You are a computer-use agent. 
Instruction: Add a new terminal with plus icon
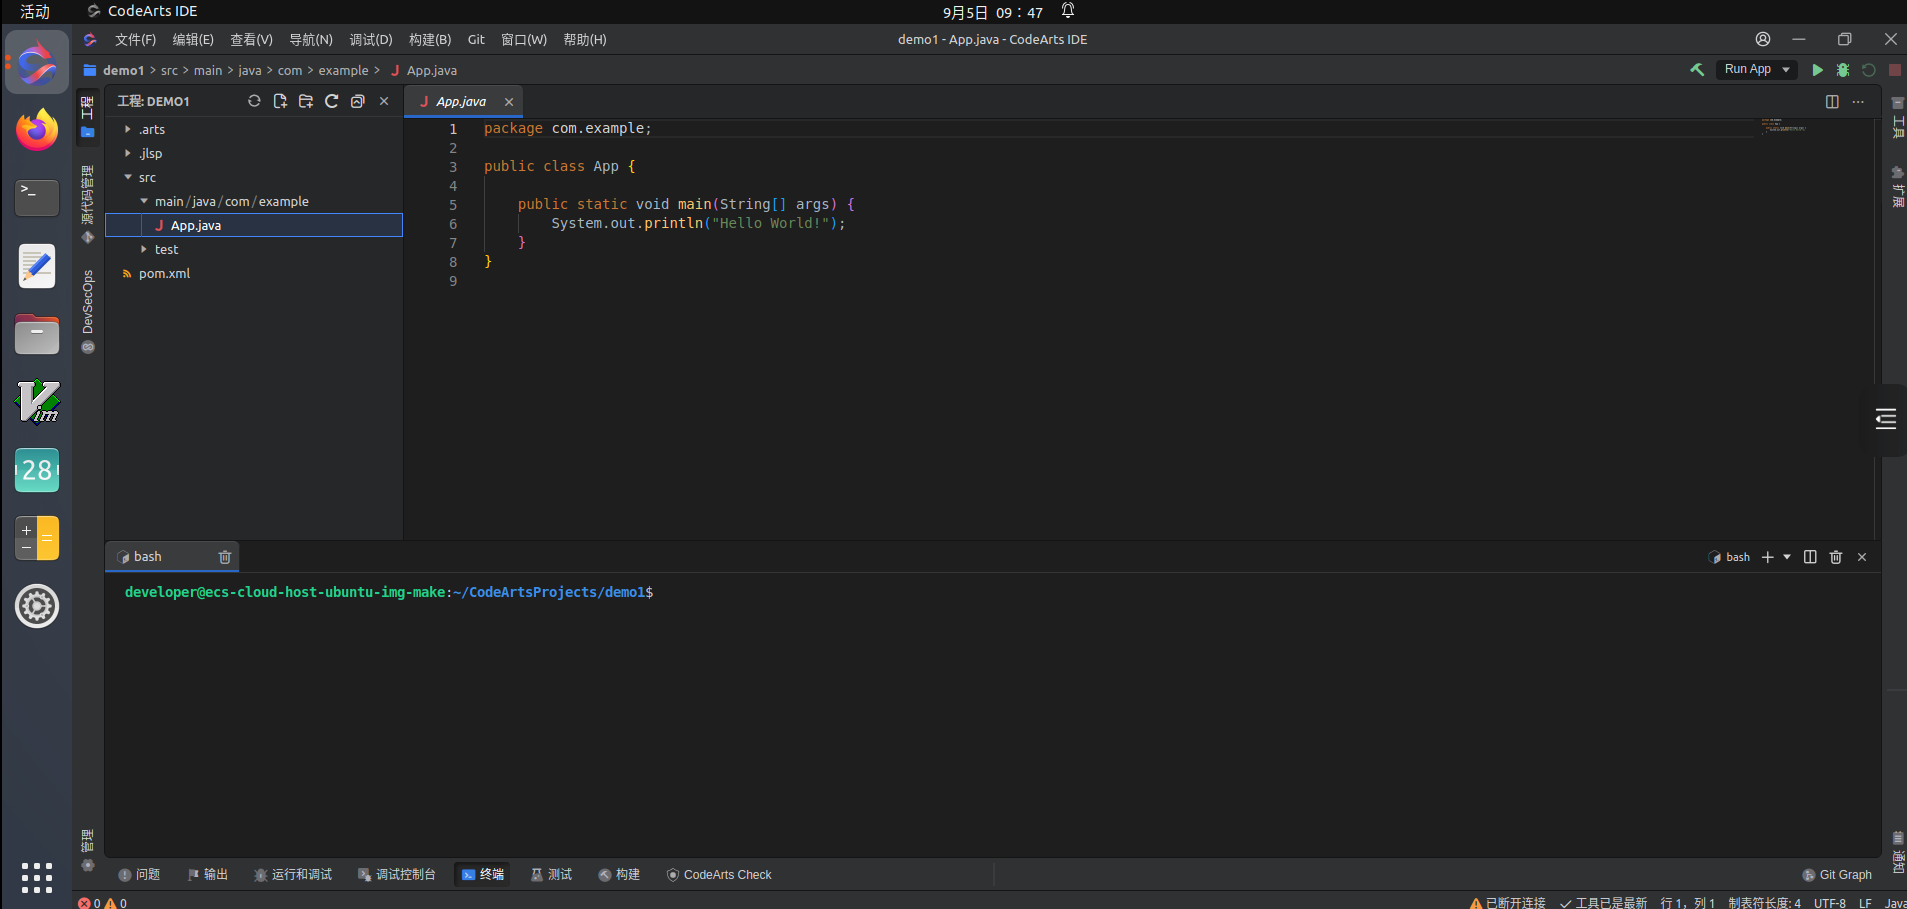pyautogui.click(x=1767, y=557)
